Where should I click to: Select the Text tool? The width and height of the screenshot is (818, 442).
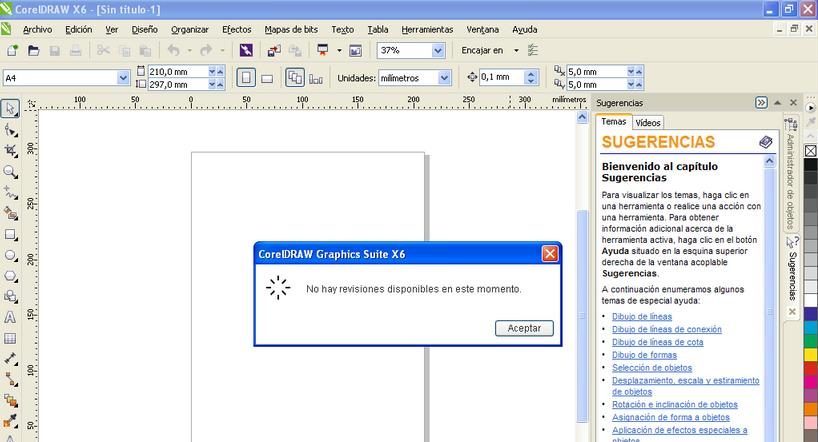(x=10, y=317)
